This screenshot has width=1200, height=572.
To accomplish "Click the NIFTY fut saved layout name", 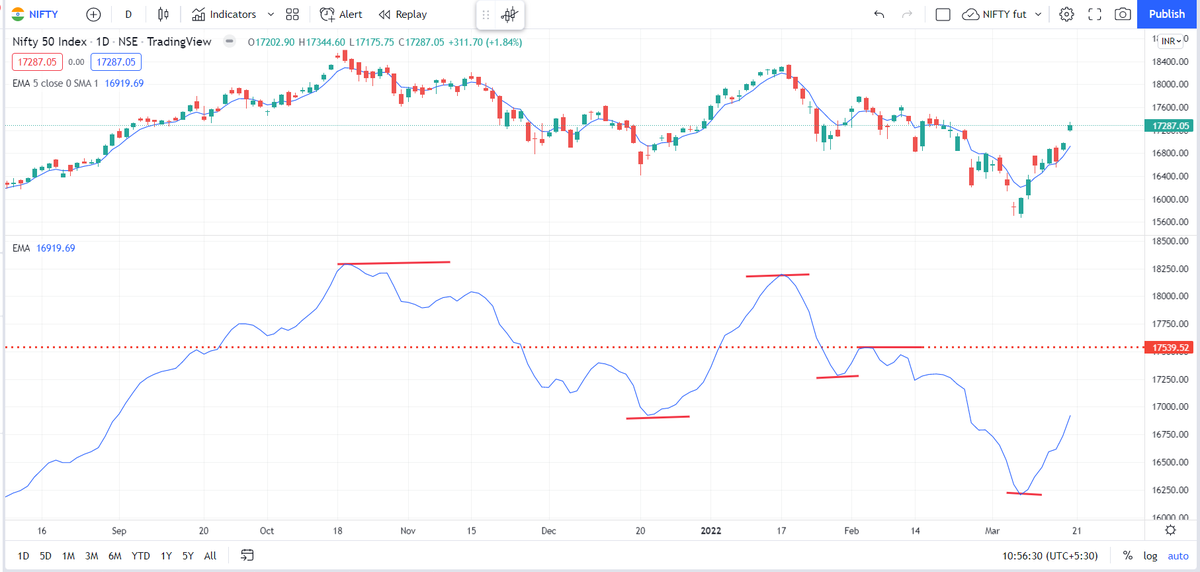I will (x=1006, y=14).
